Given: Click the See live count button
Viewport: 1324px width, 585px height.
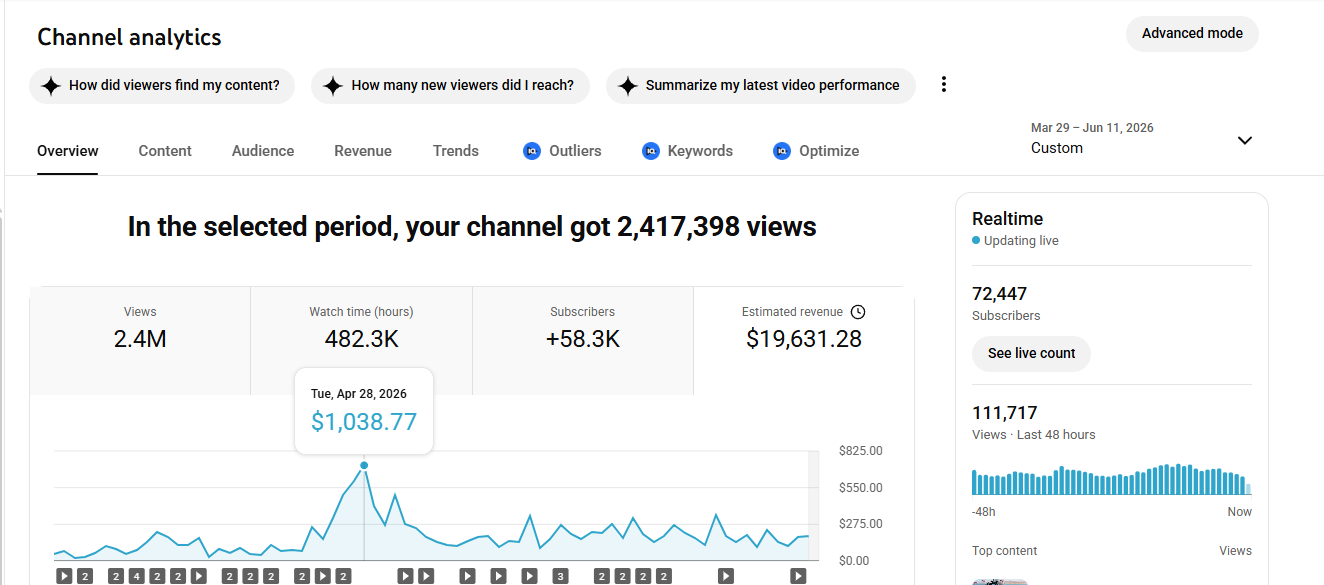Looking at the screenshot, I should (x=1031, y=353).
